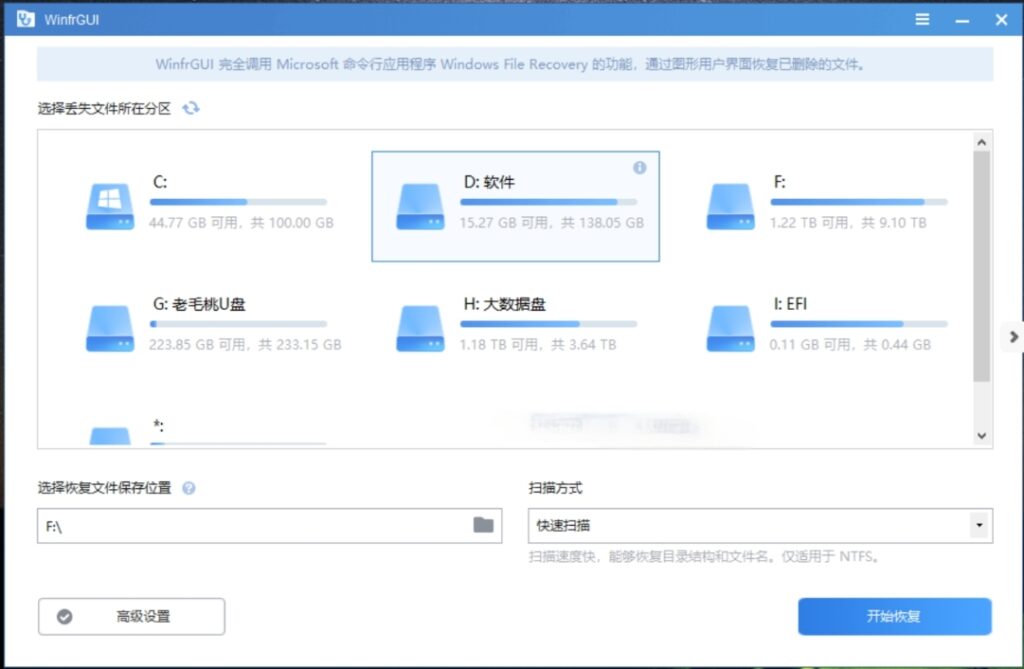This screenshot has width=1024, height=669.
Task: Click the help icon beside 选择恢复文件保存位置
Action: tap(189, 488)
